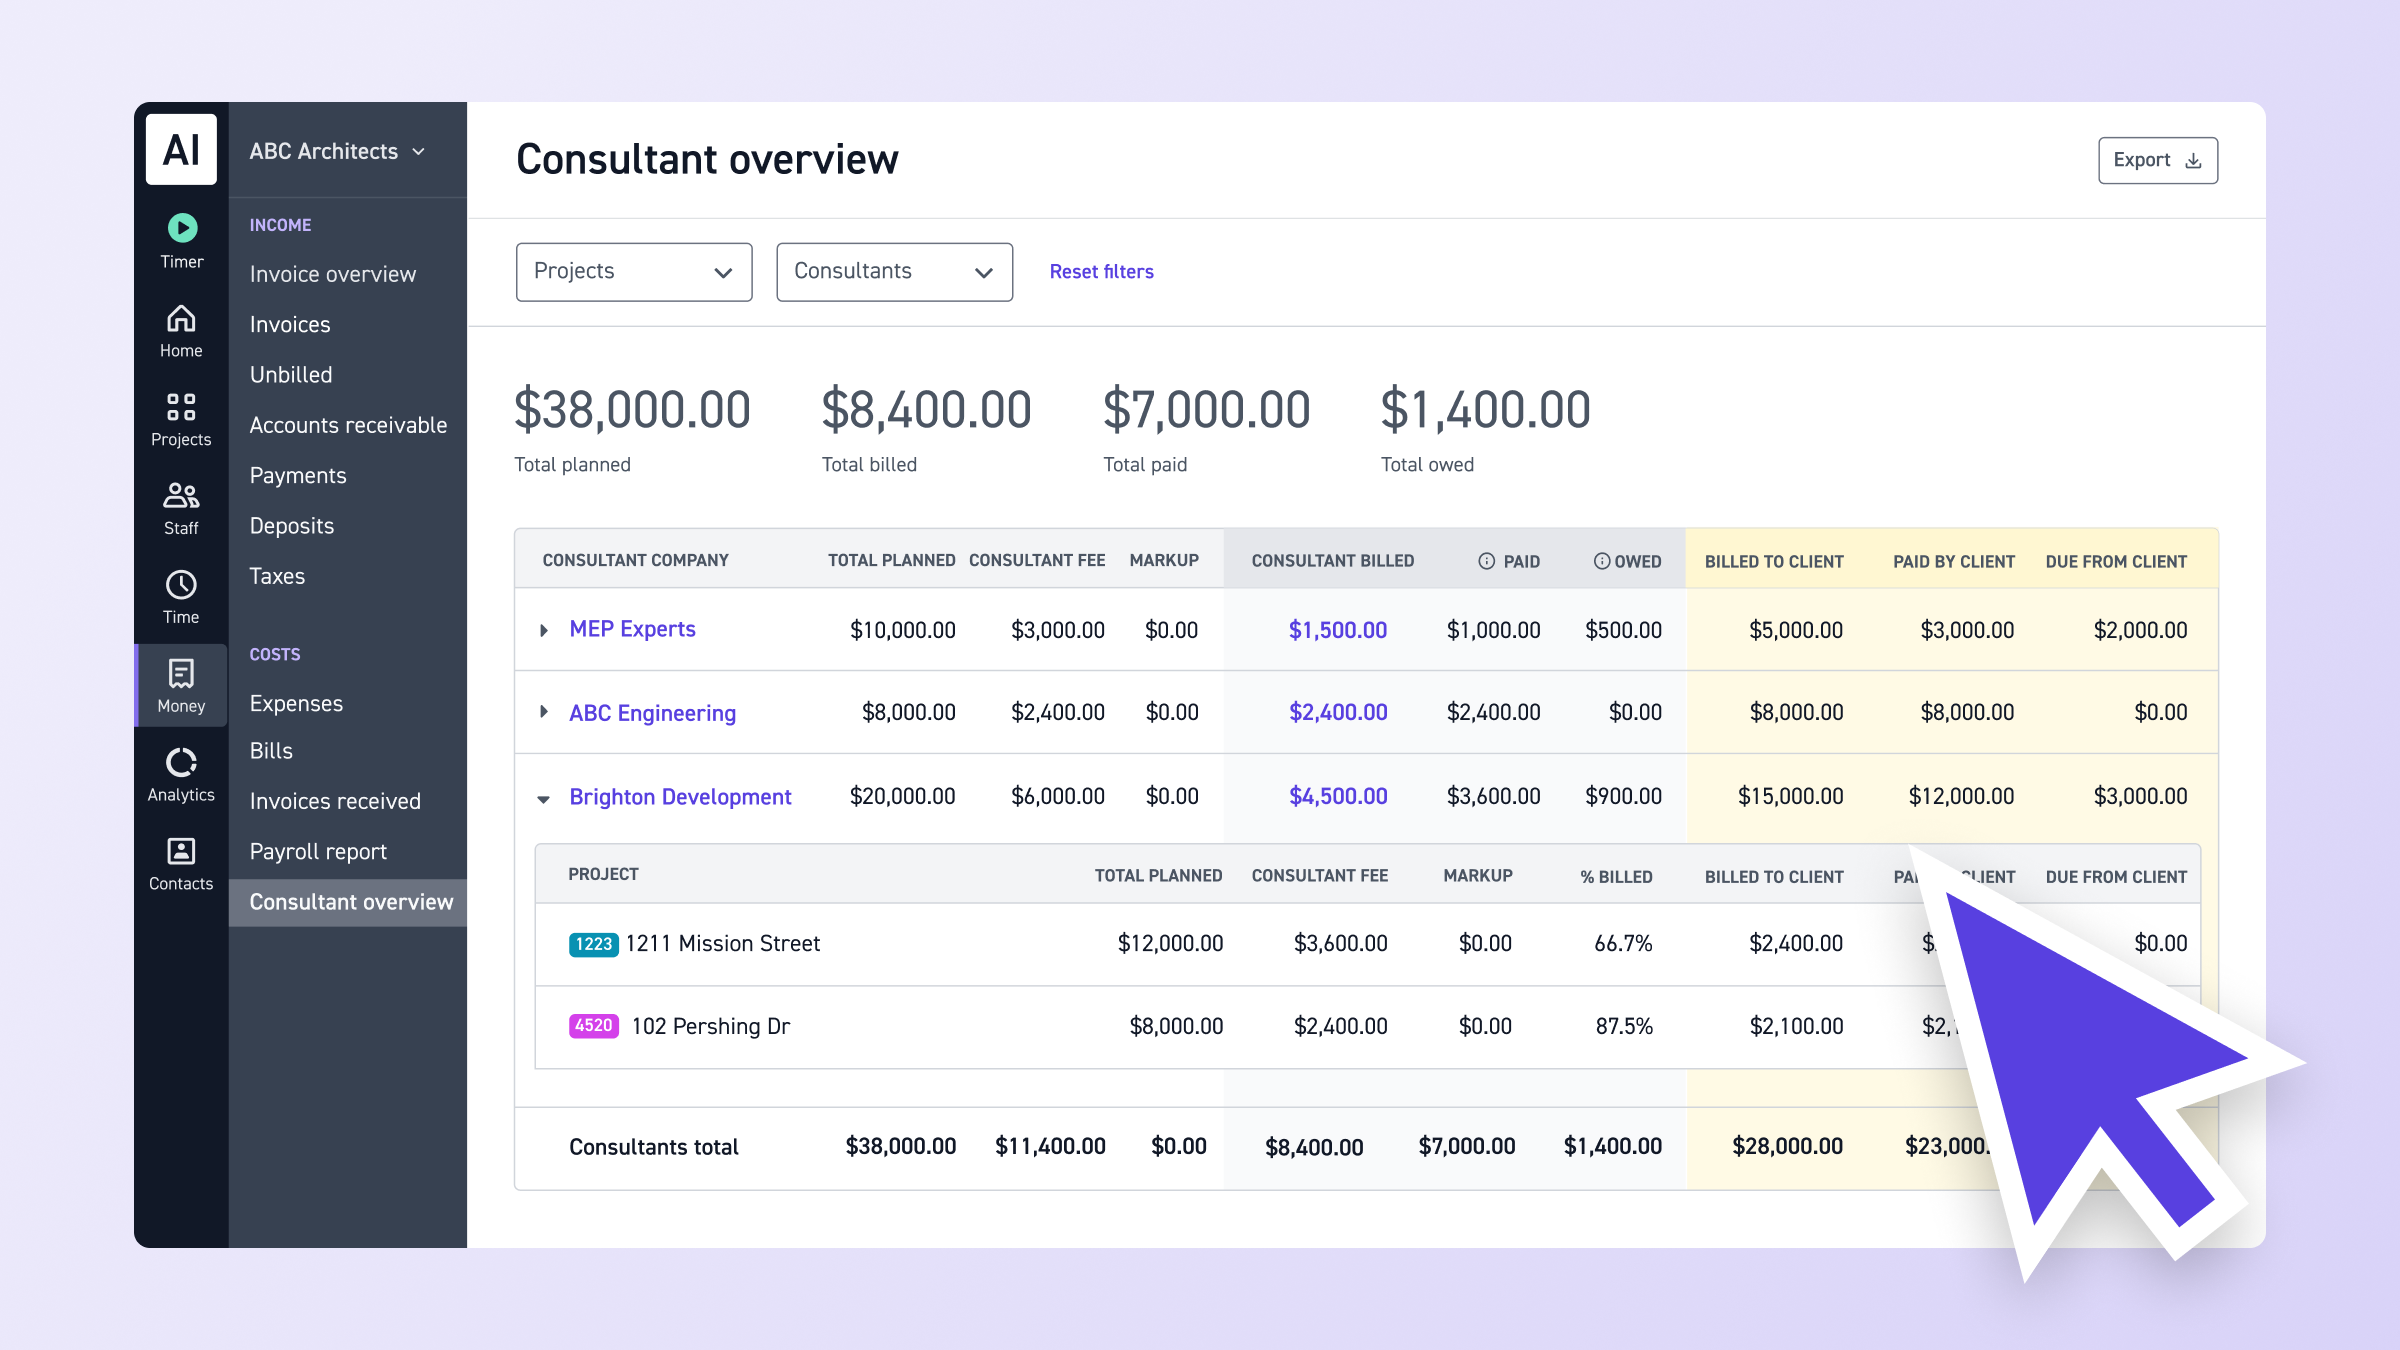Click the AI company logo icon
This screenshot has height=1350, width=2400.
180,150
